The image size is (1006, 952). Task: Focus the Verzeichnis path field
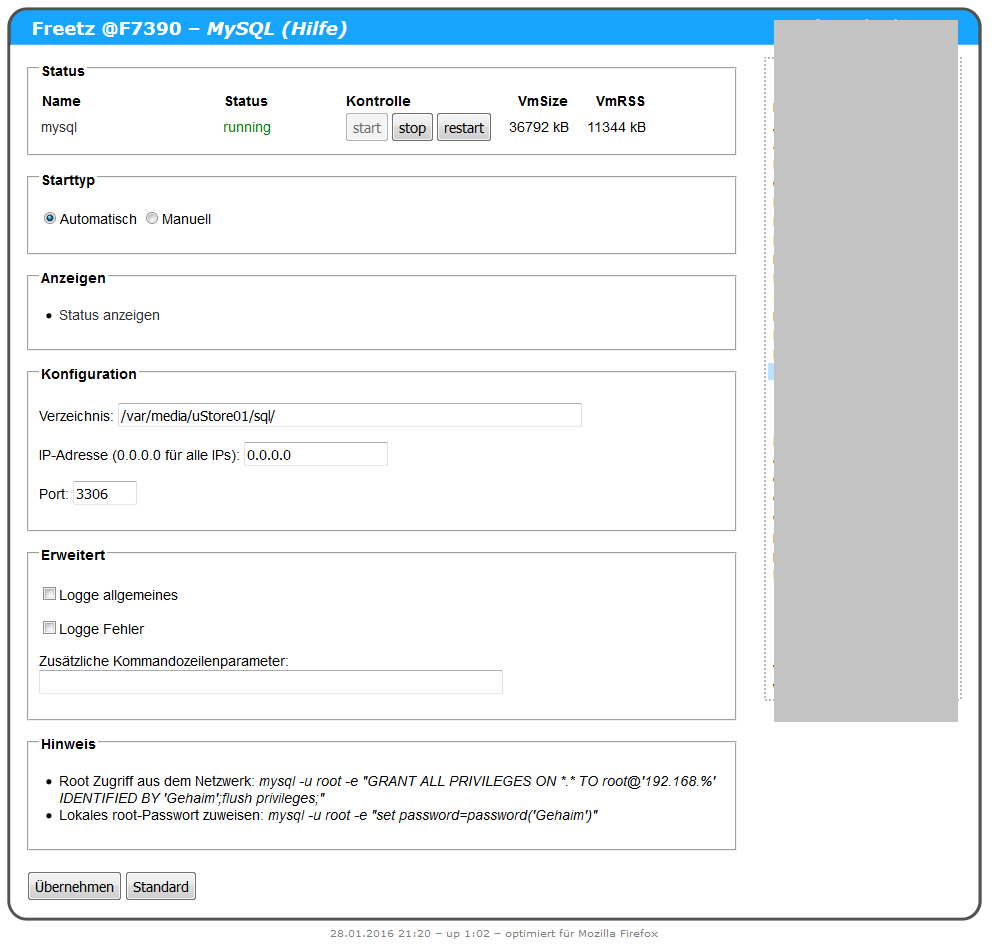click(349, 415)
